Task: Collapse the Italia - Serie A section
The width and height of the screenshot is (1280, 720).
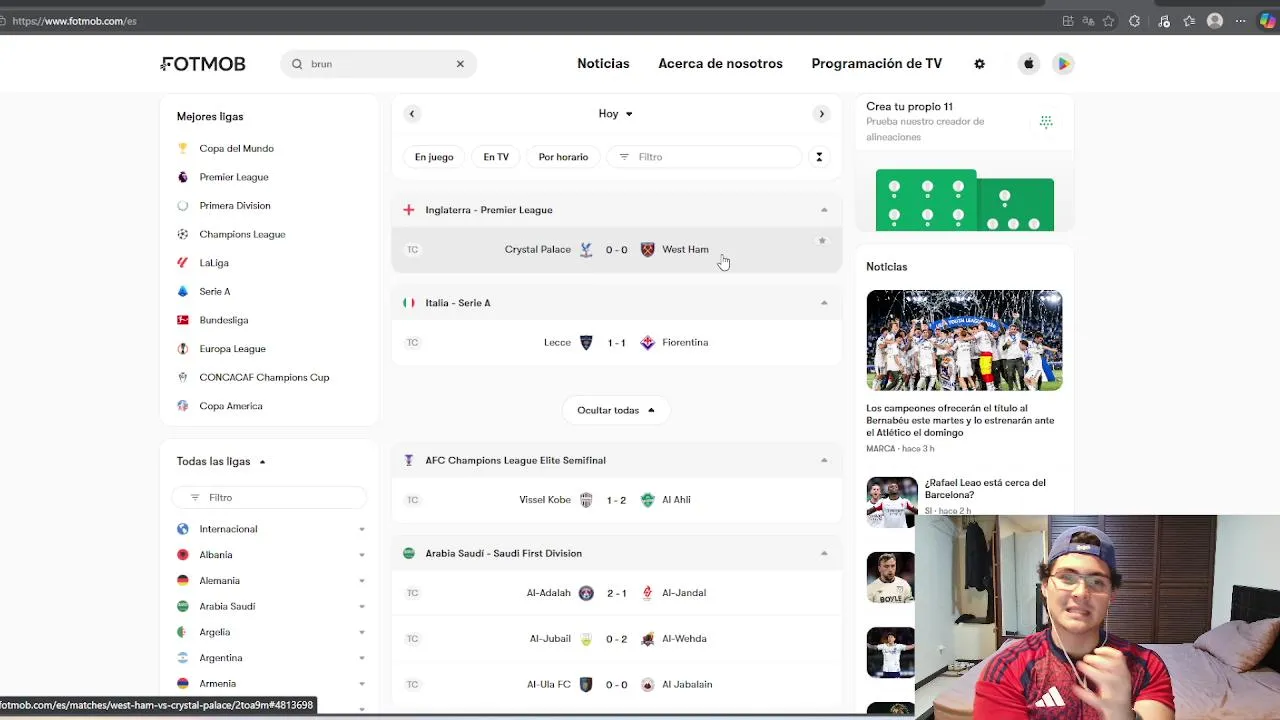Action: click(x=824, y=303)
